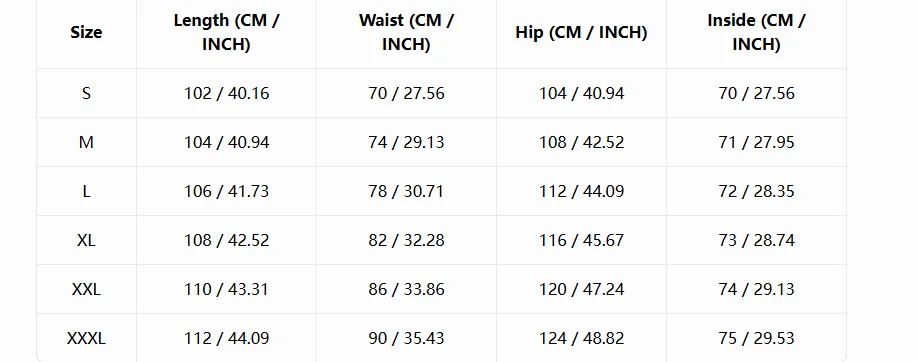
Task: Select the 112 / 44.09 hip cell
Action: tap(581, 192)
